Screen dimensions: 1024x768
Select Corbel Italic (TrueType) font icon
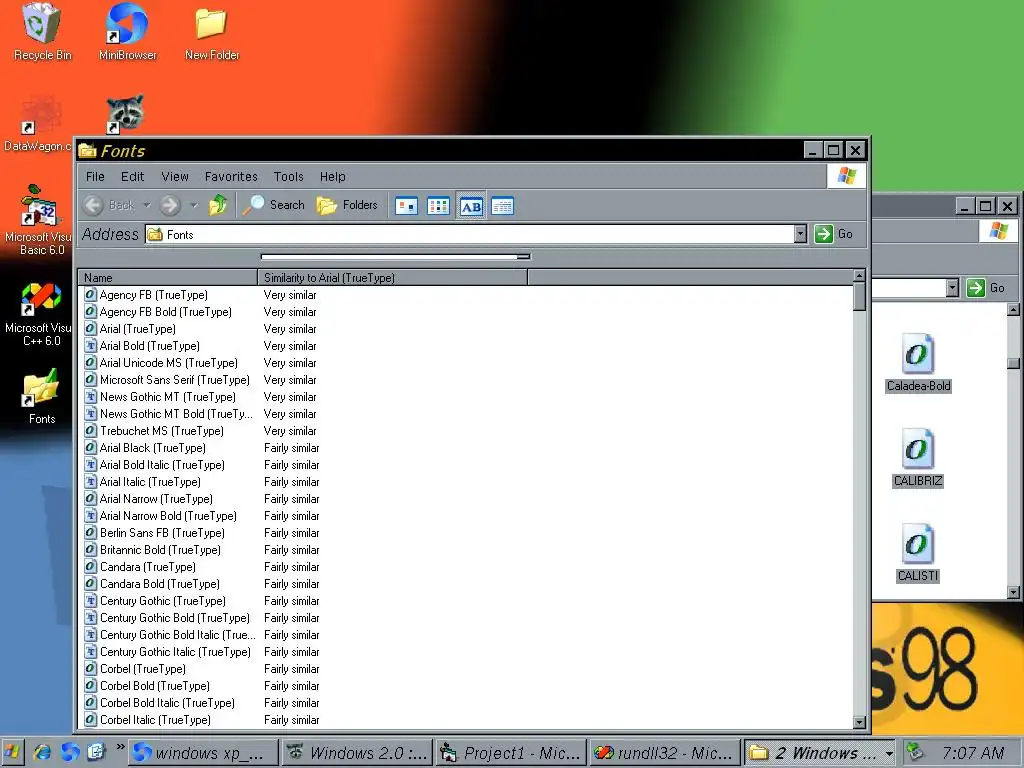[x=91, y=719]
